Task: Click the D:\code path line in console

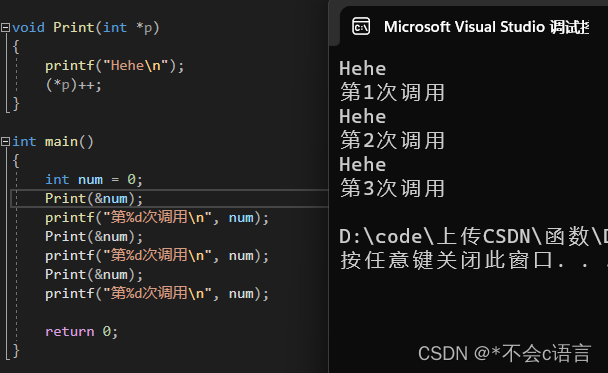Action: (x=473, y=237)
